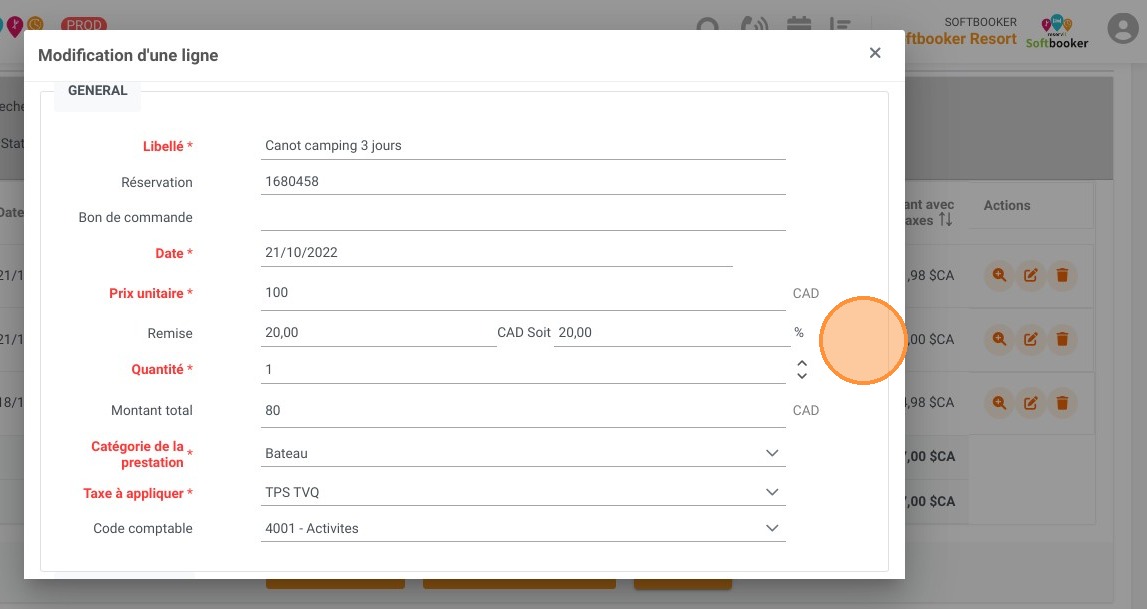Open the search icon in top bar

(707, 27)
